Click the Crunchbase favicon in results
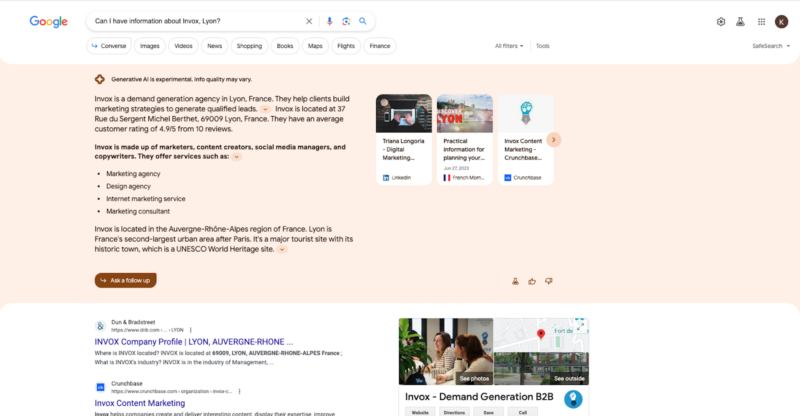The width and height of the screenshot is (800, 416). [x=101, y=387]
